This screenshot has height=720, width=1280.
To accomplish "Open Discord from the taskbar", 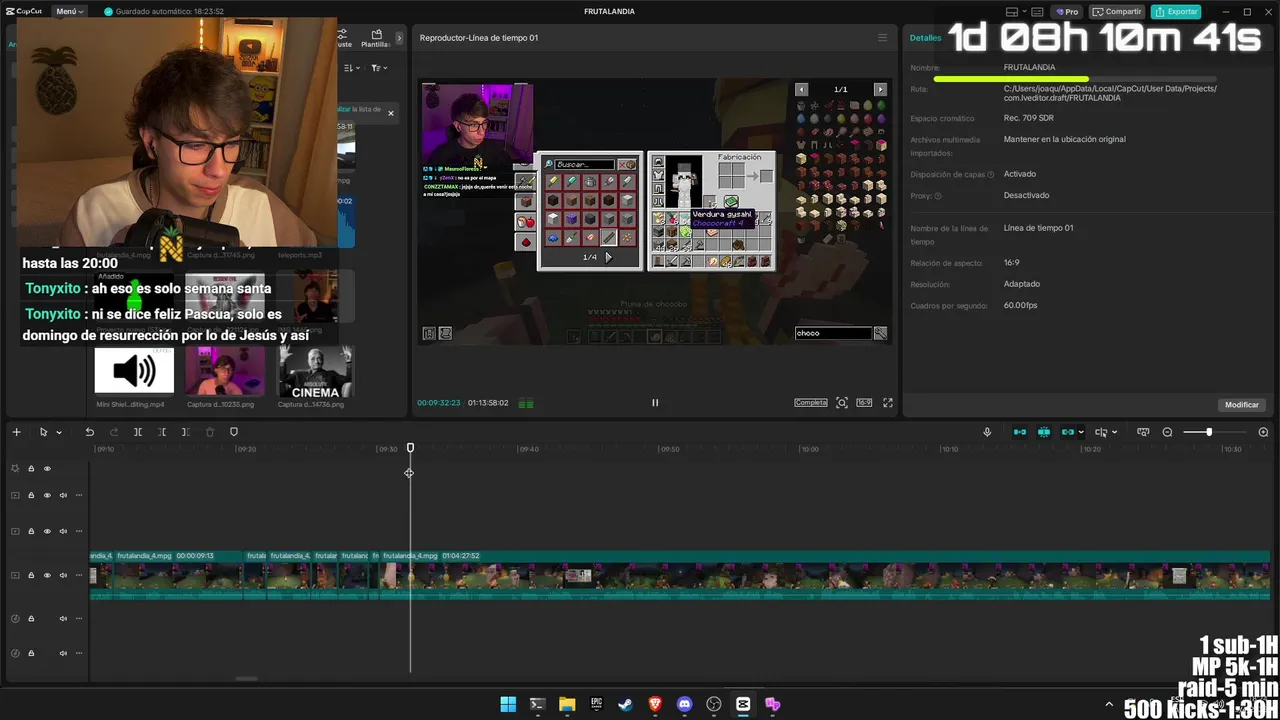I will click(x=684, y=704).
